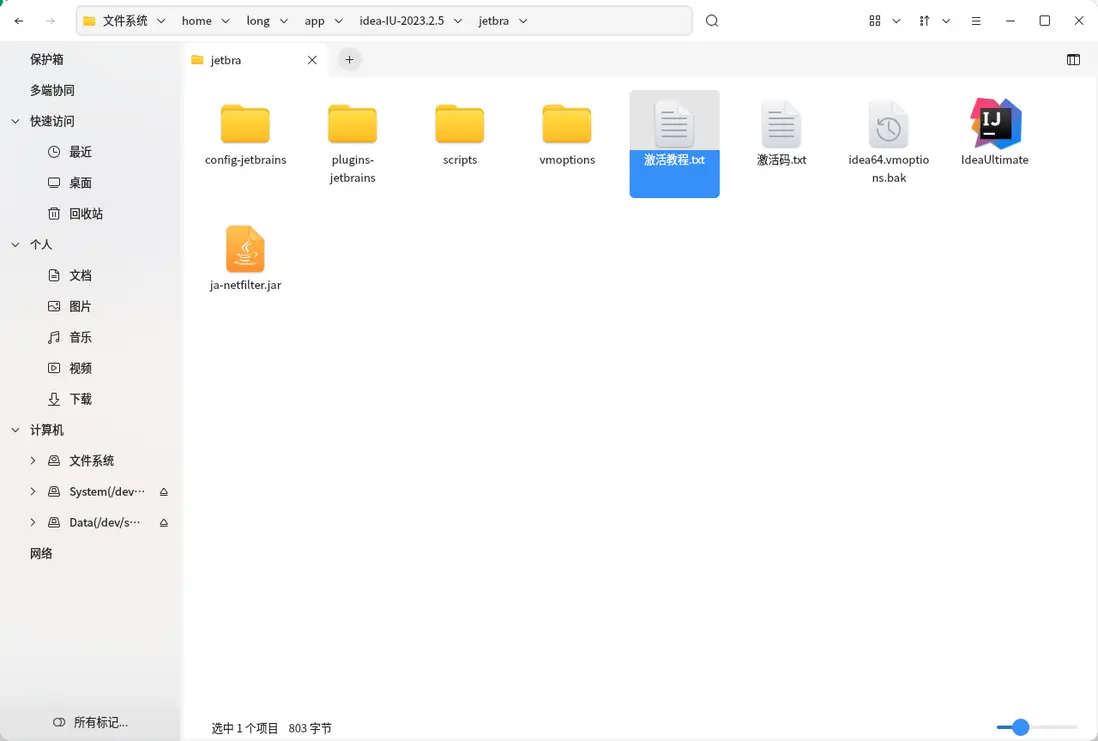Open the sort options dropdown arrow
Viewport: 1098px width, 741px height.
(946, 21)
